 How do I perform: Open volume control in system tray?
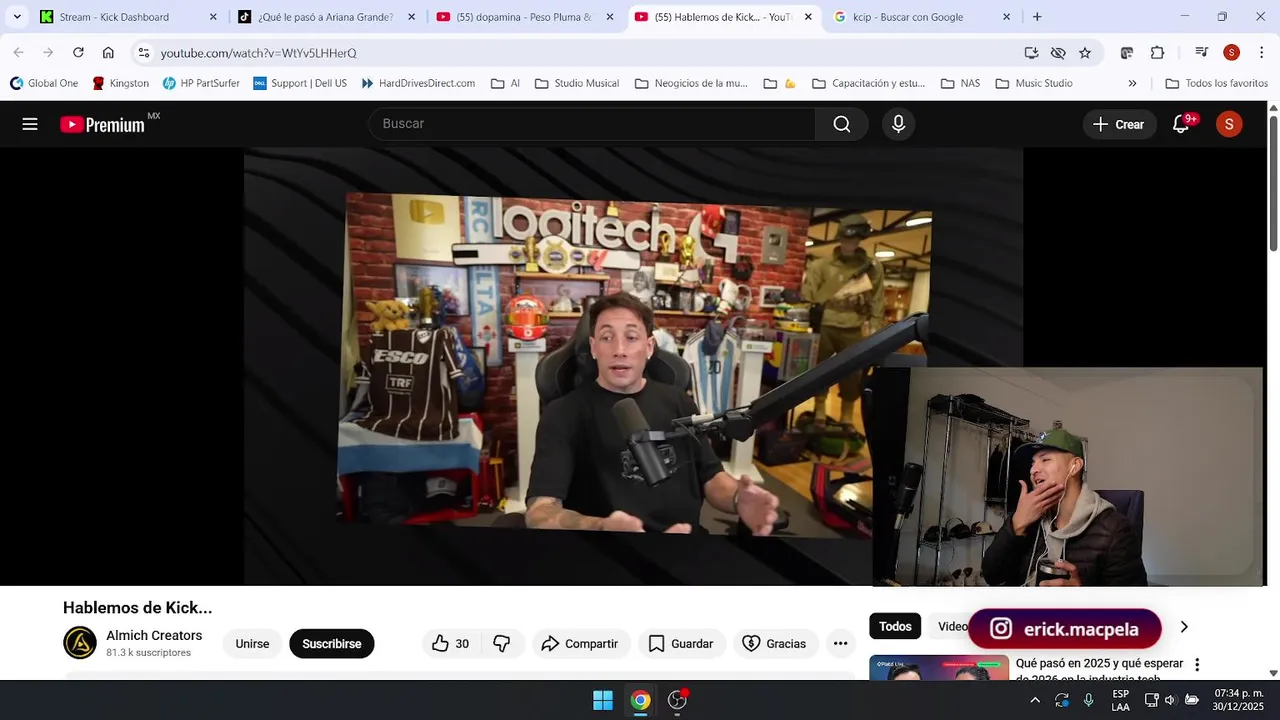[1170, 700]
